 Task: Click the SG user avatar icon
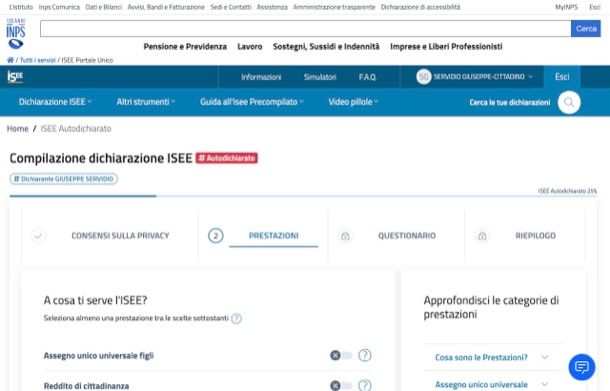(424, 77)
